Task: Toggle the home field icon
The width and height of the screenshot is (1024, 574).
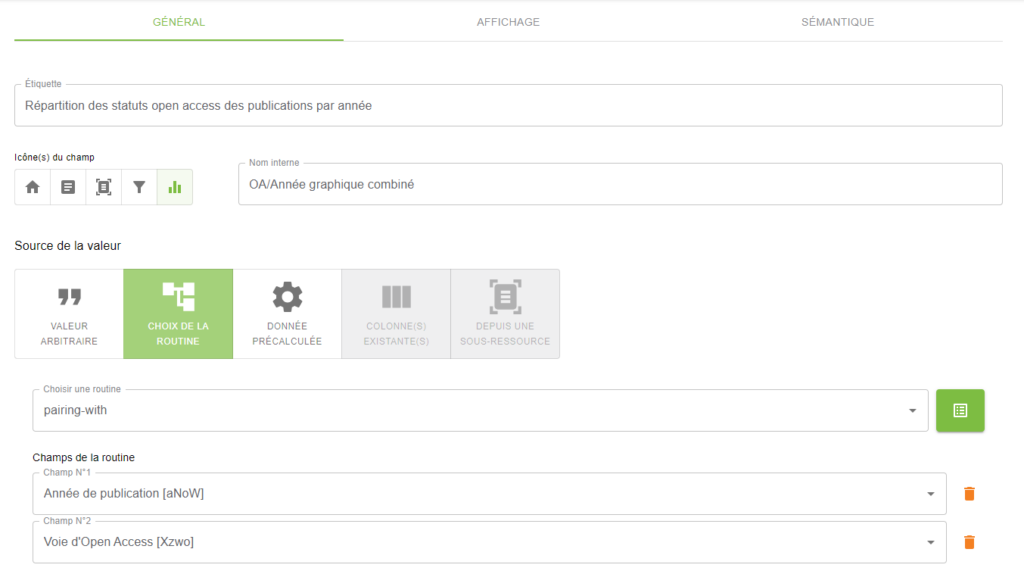Action: (x=33, y=187)
